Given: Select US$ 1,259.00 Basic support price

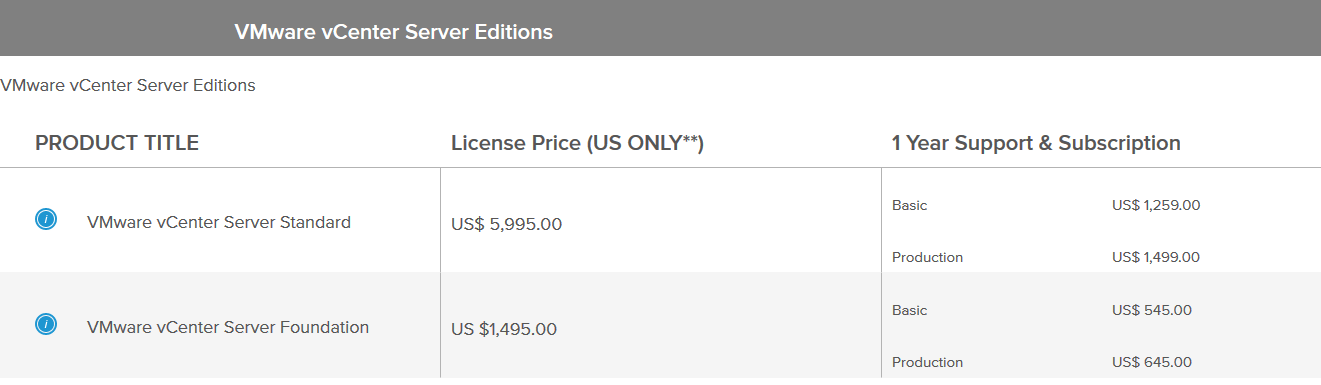Looking at the screenshot, I should coord(1156,205).
